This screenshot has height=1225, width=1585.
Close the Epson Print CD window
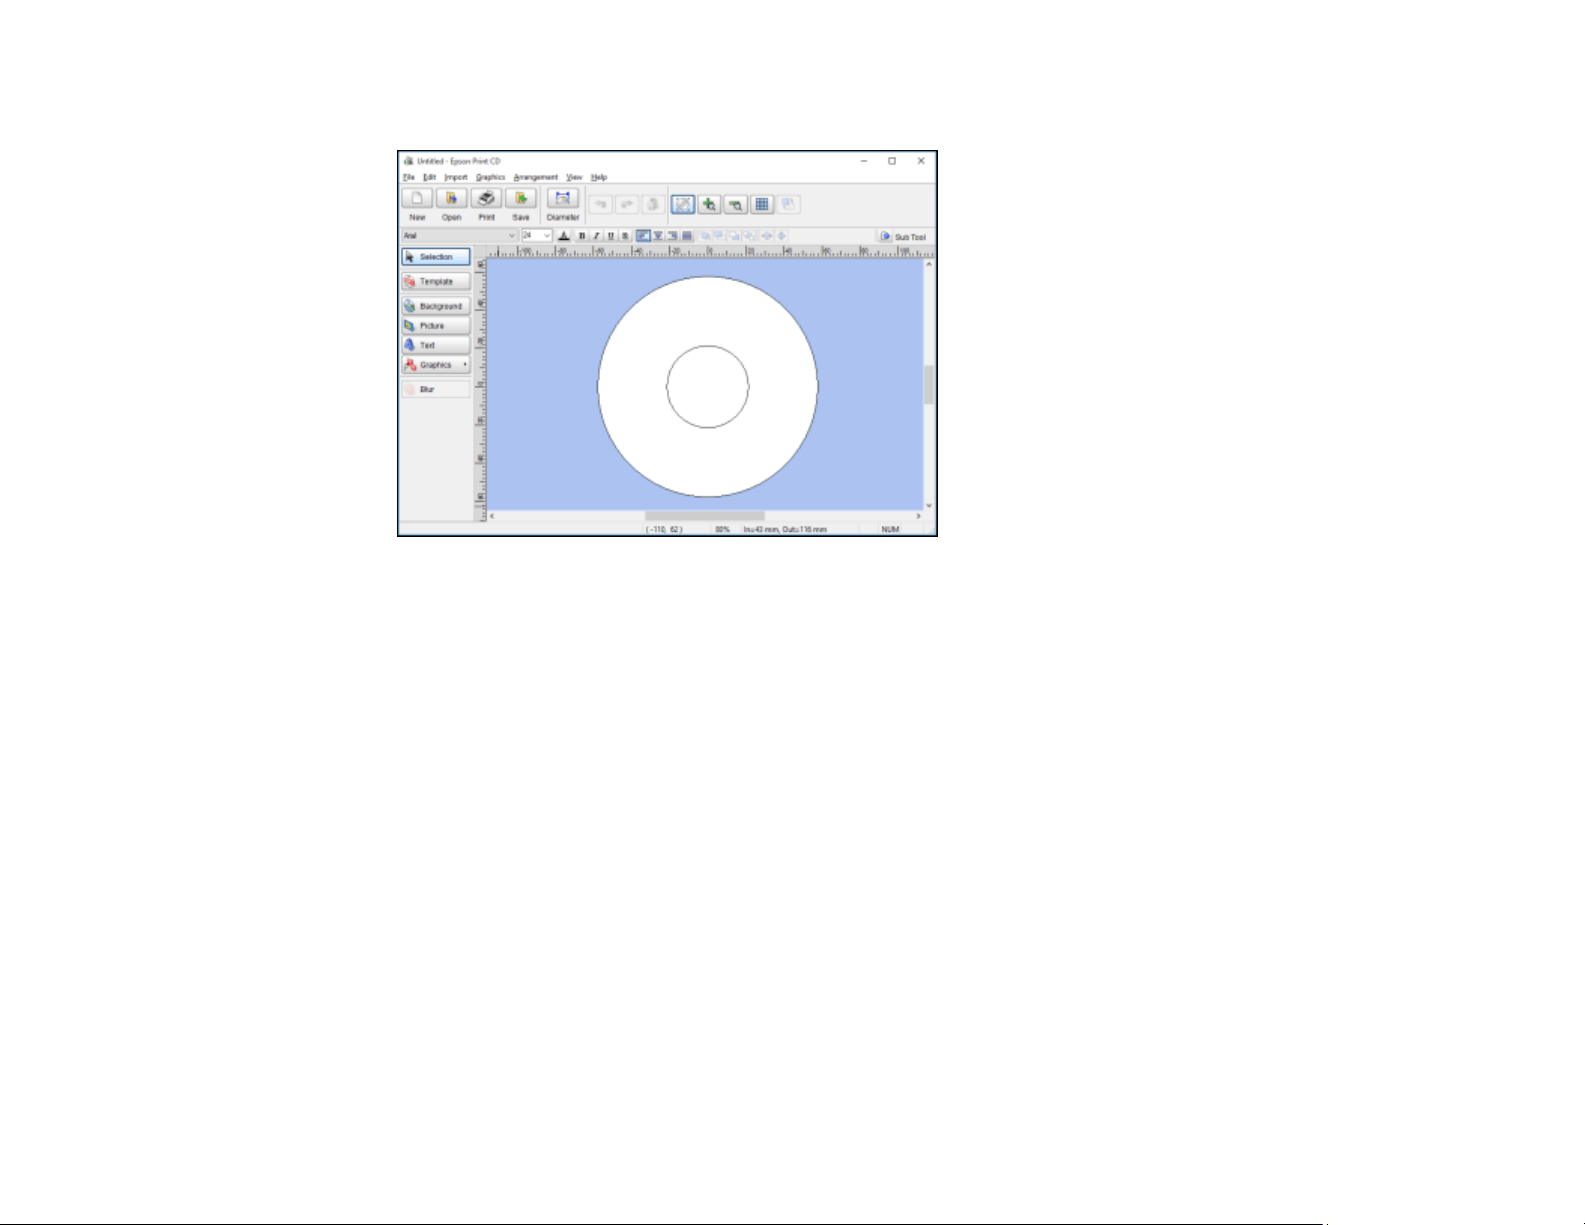tap(921, 161)
